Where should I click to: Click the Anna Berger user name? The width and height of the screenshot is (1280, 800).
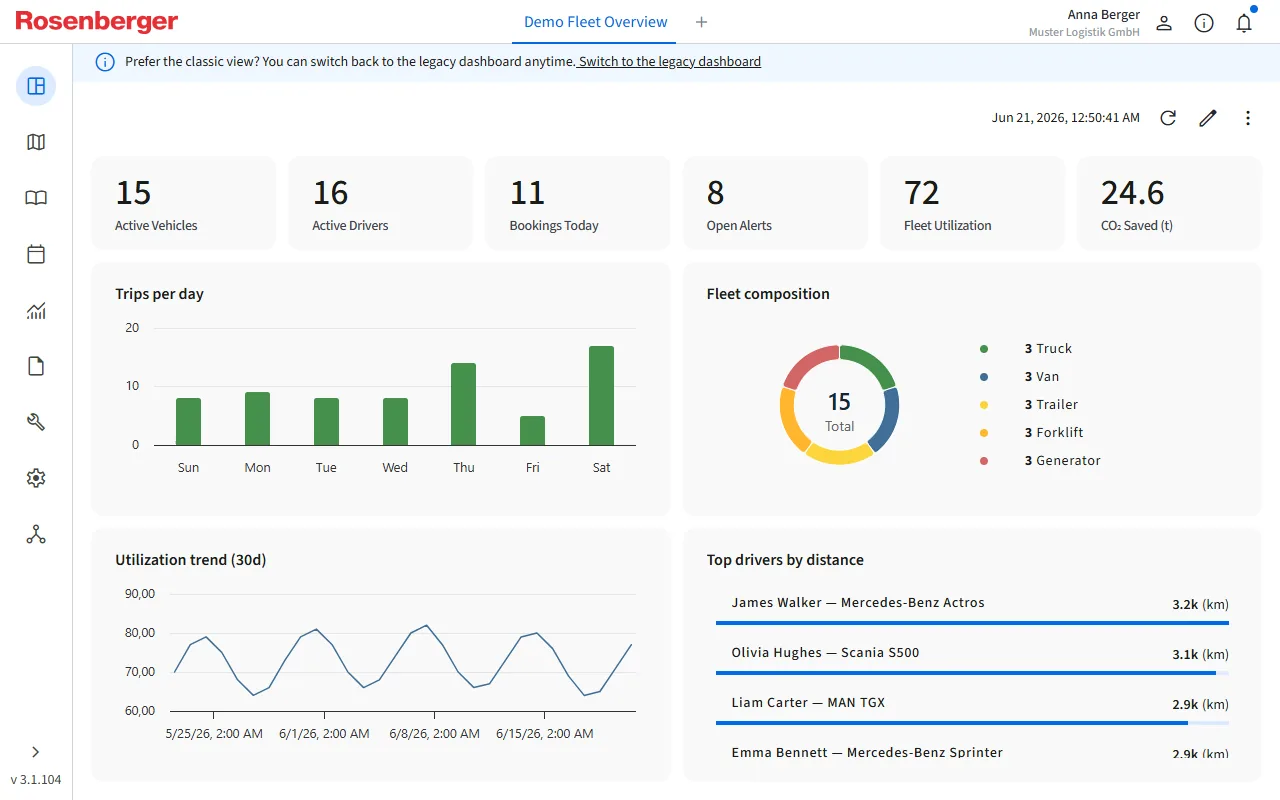click(1104, 14)
